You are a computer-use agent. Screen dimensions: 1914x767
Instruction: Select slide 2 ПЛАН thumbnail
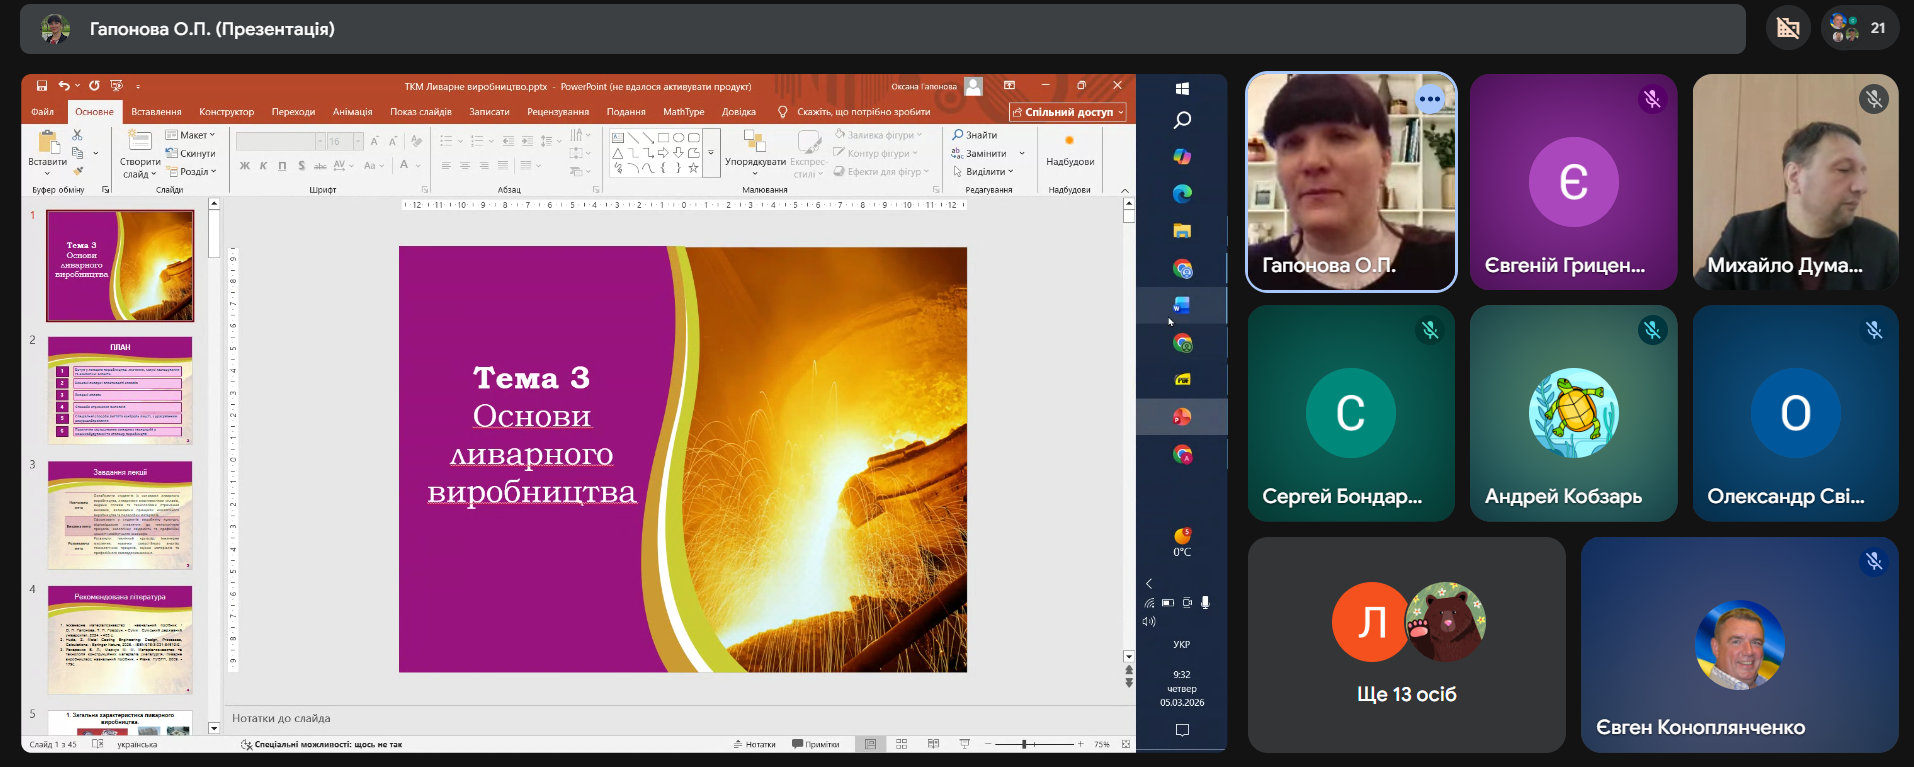click(x=120, y=390)
